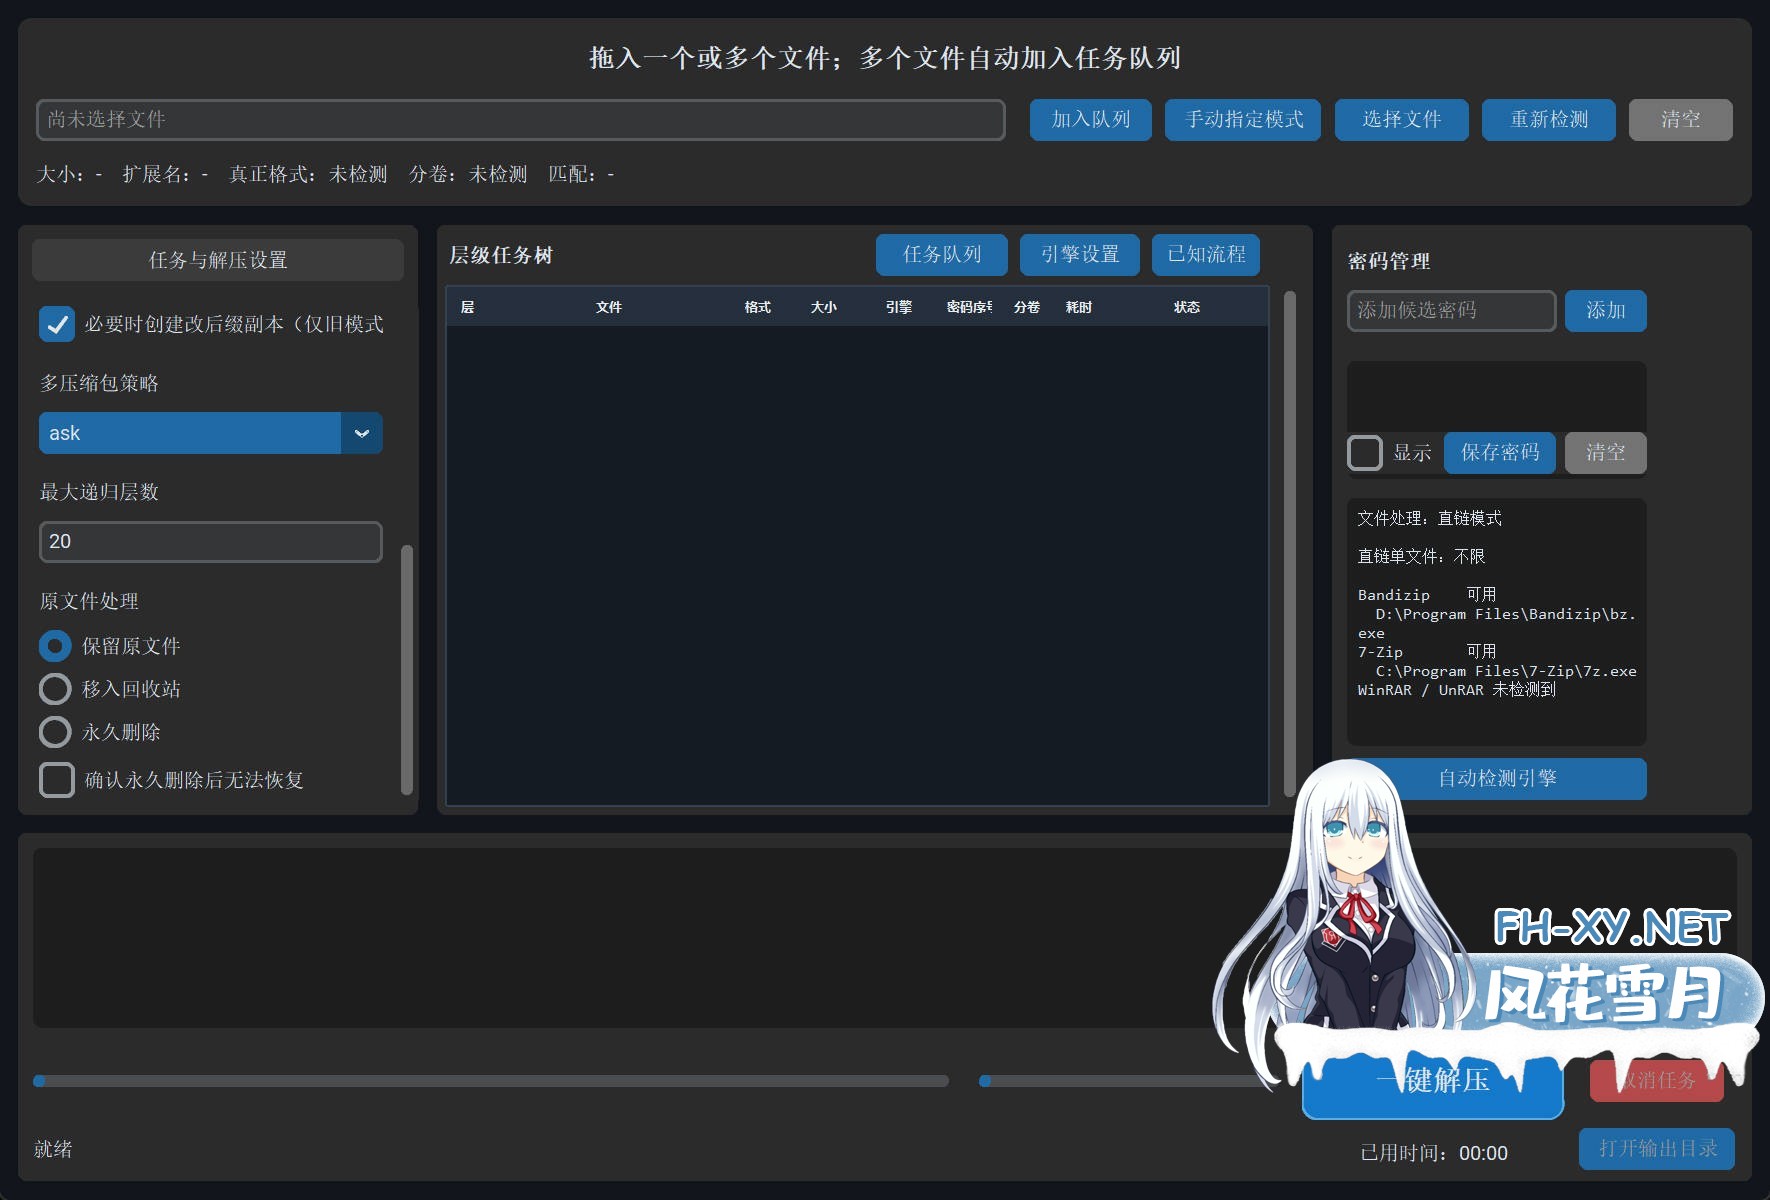The image size is (1770, 1200).
Task: Click the 耗时 column header
Action: (x=1079, y=307)
